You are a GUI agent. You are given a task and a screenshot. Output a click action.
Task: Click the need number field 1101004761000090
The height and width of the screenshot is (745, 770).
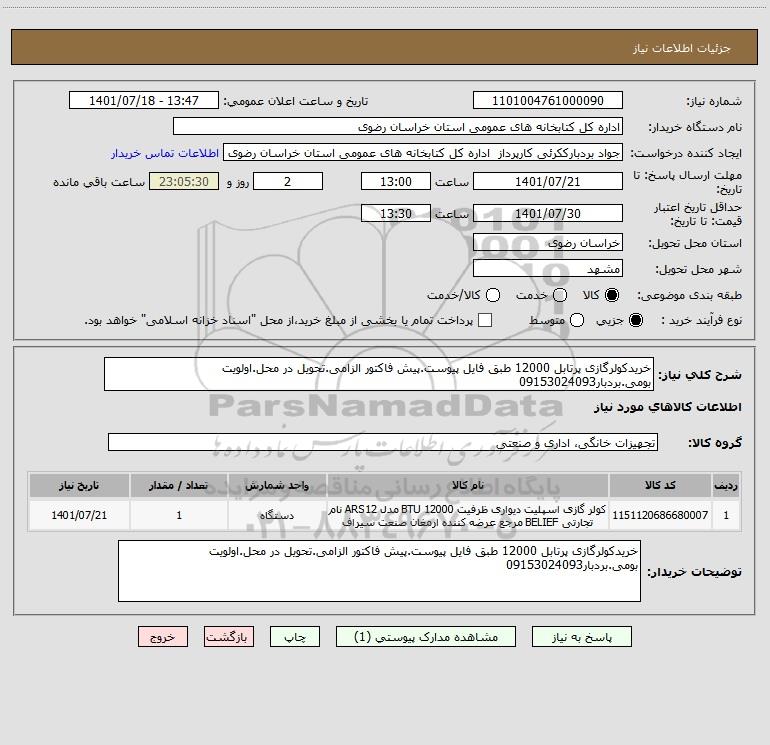tap(548, 101)
